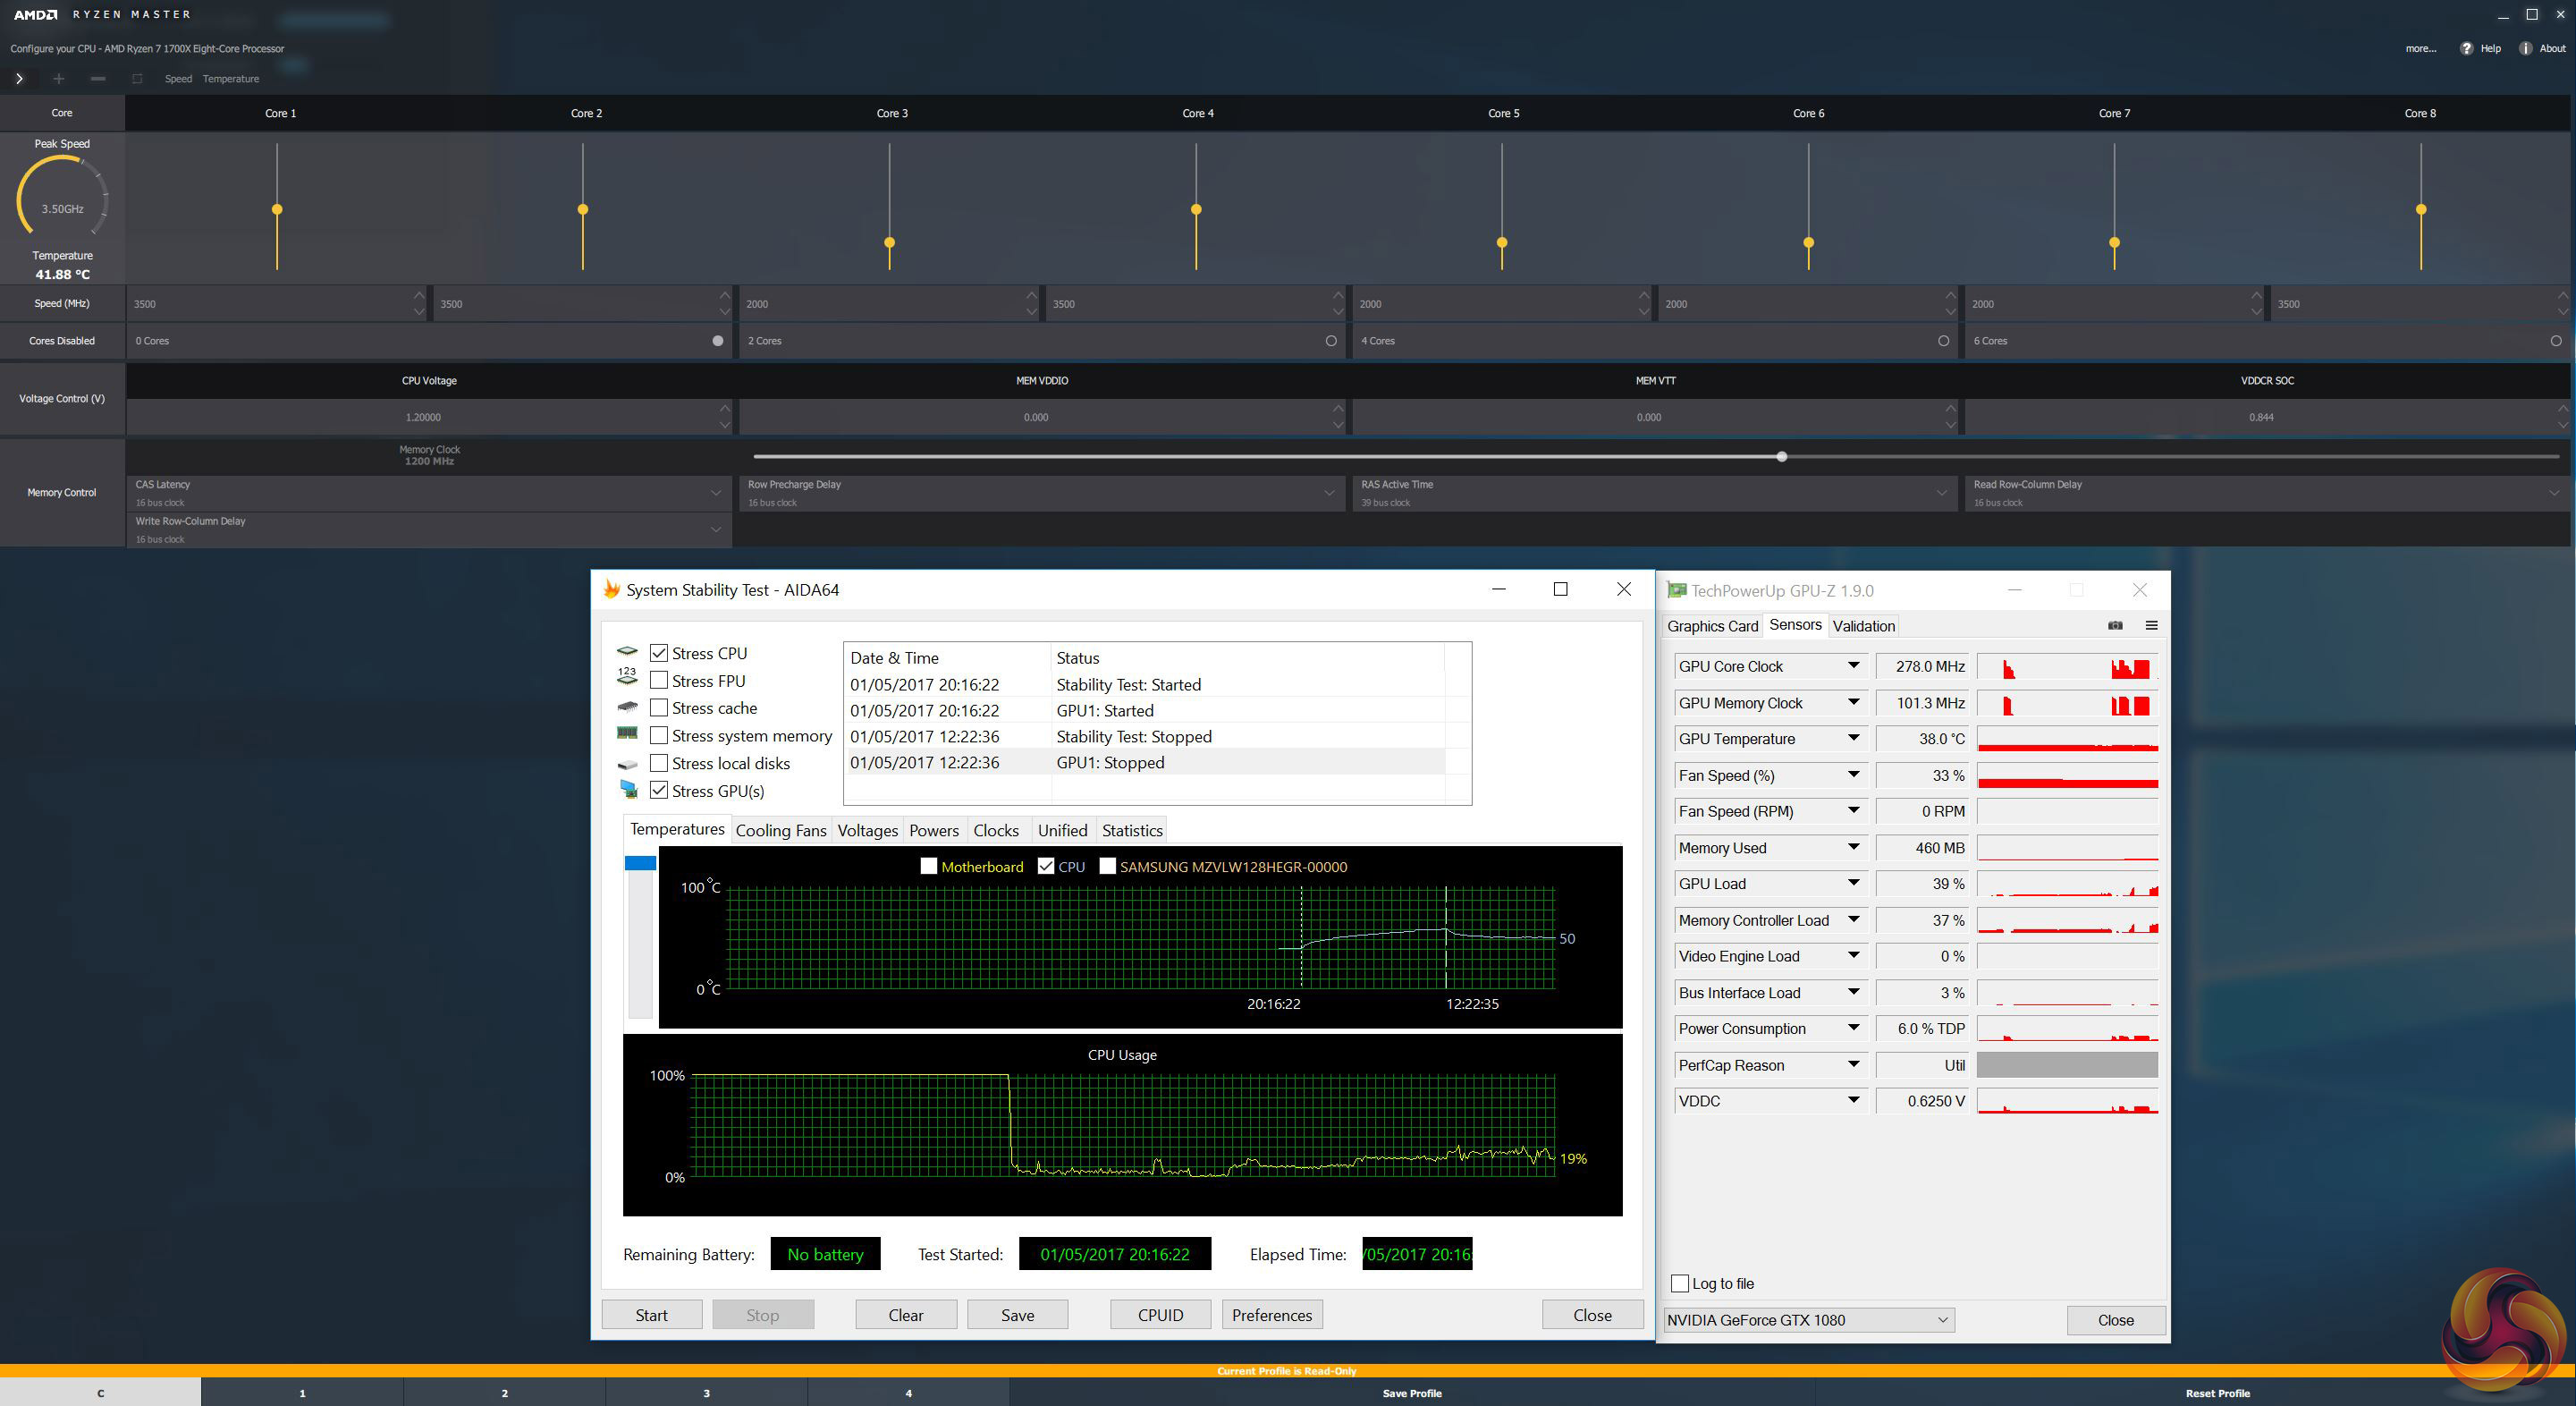Click the GPU-Z screenshot camera icon
This screenshot has width=2576, height=1406.
tap(2115, 625)
